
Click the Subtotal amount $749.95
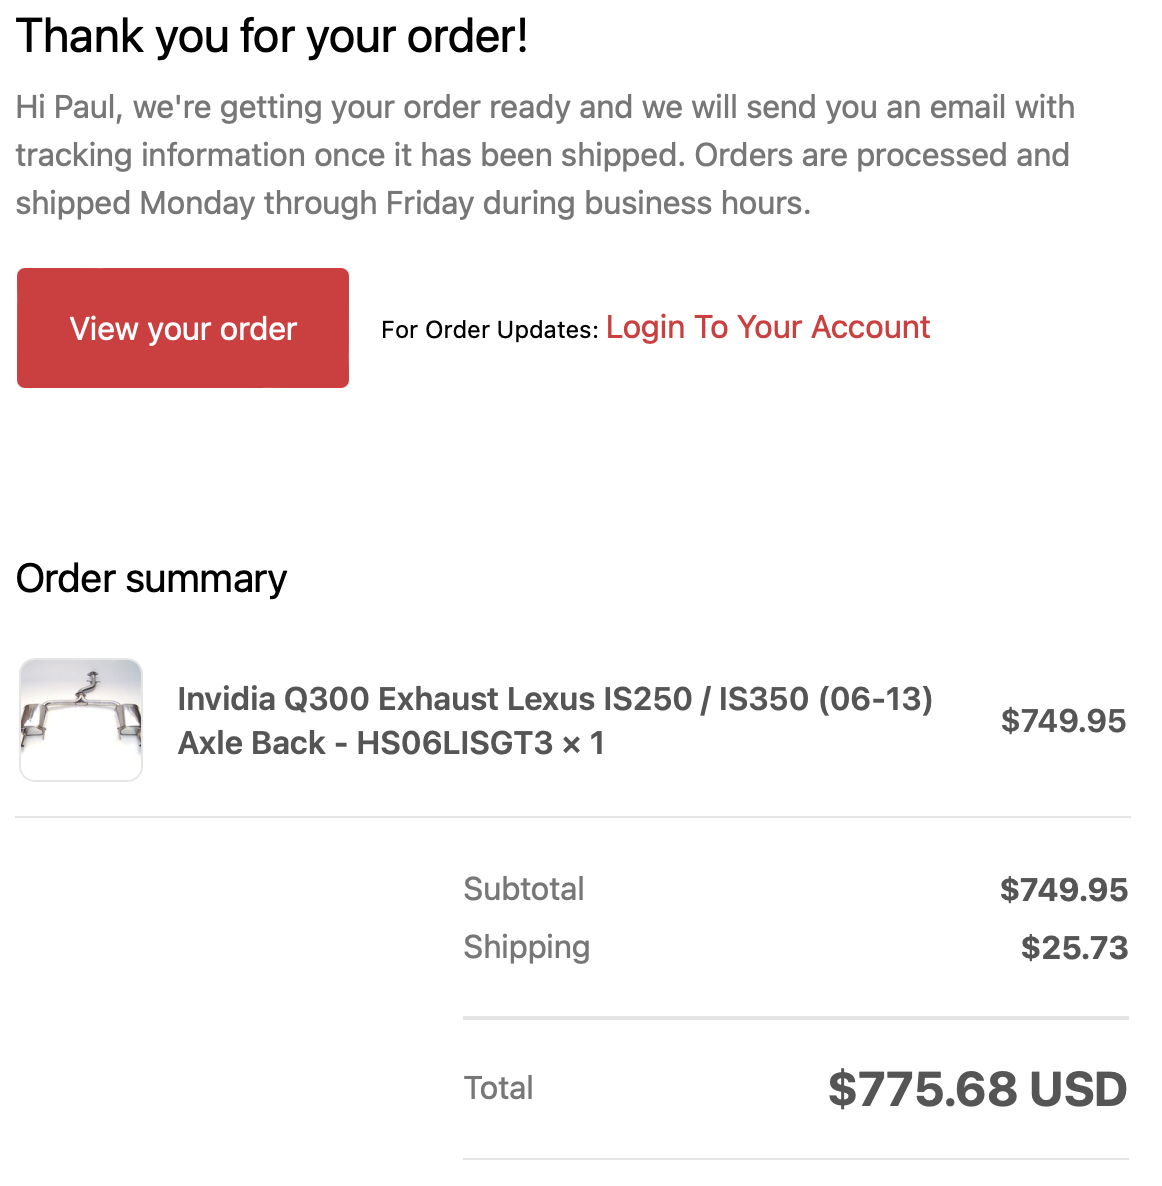coord(1063,889)
